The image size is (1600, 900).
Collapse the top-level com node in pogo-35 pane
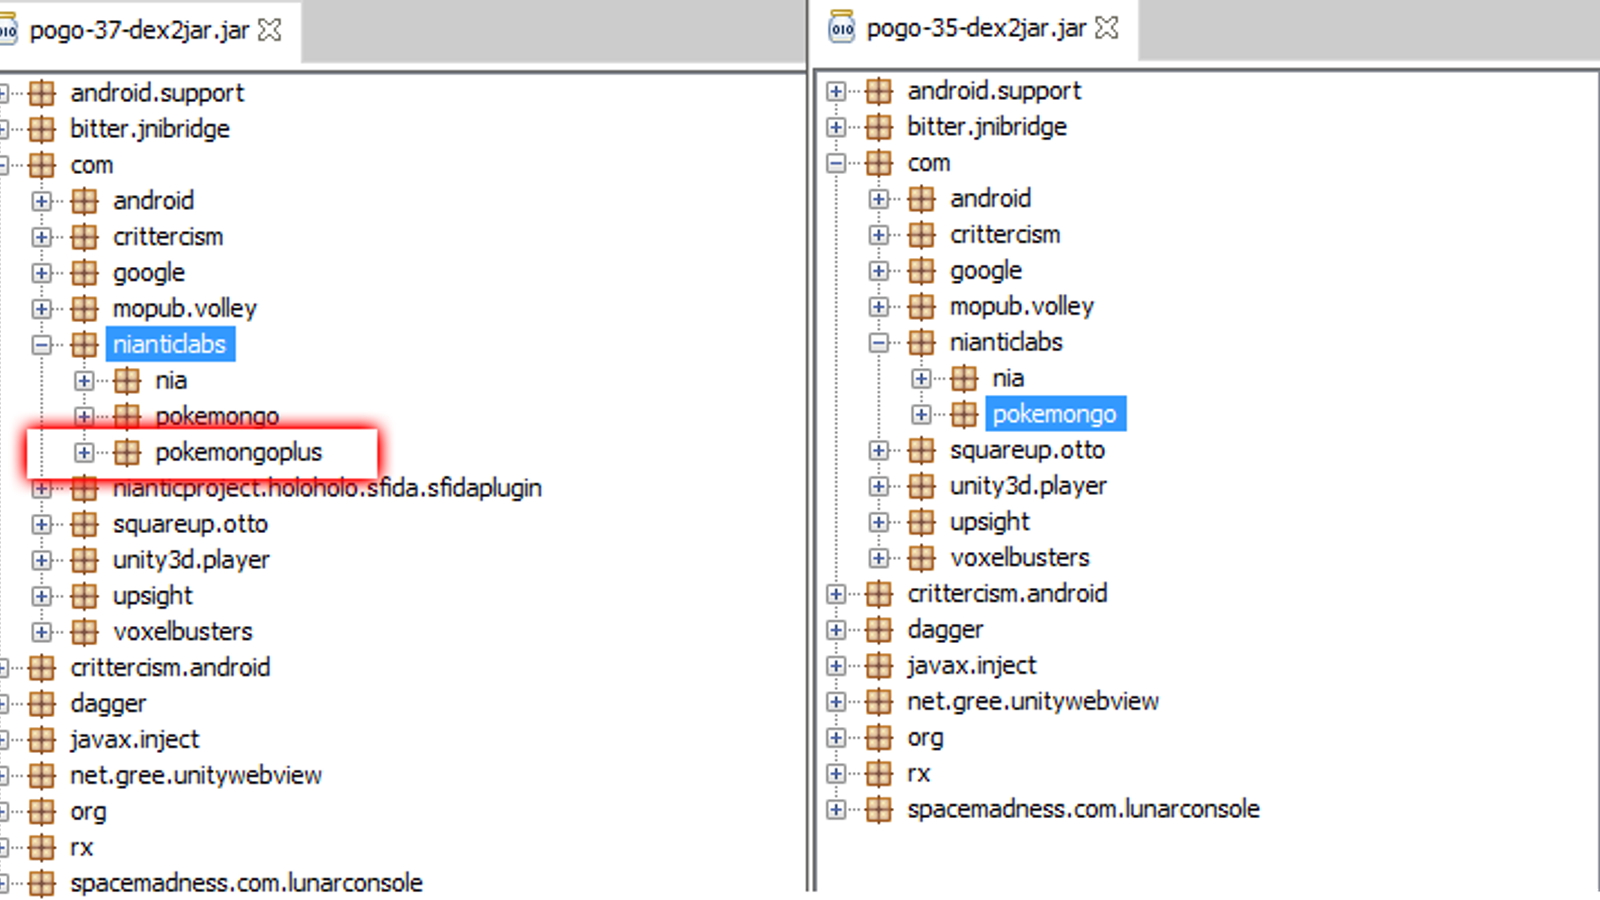pyautogui.click(x=836, y=163)
